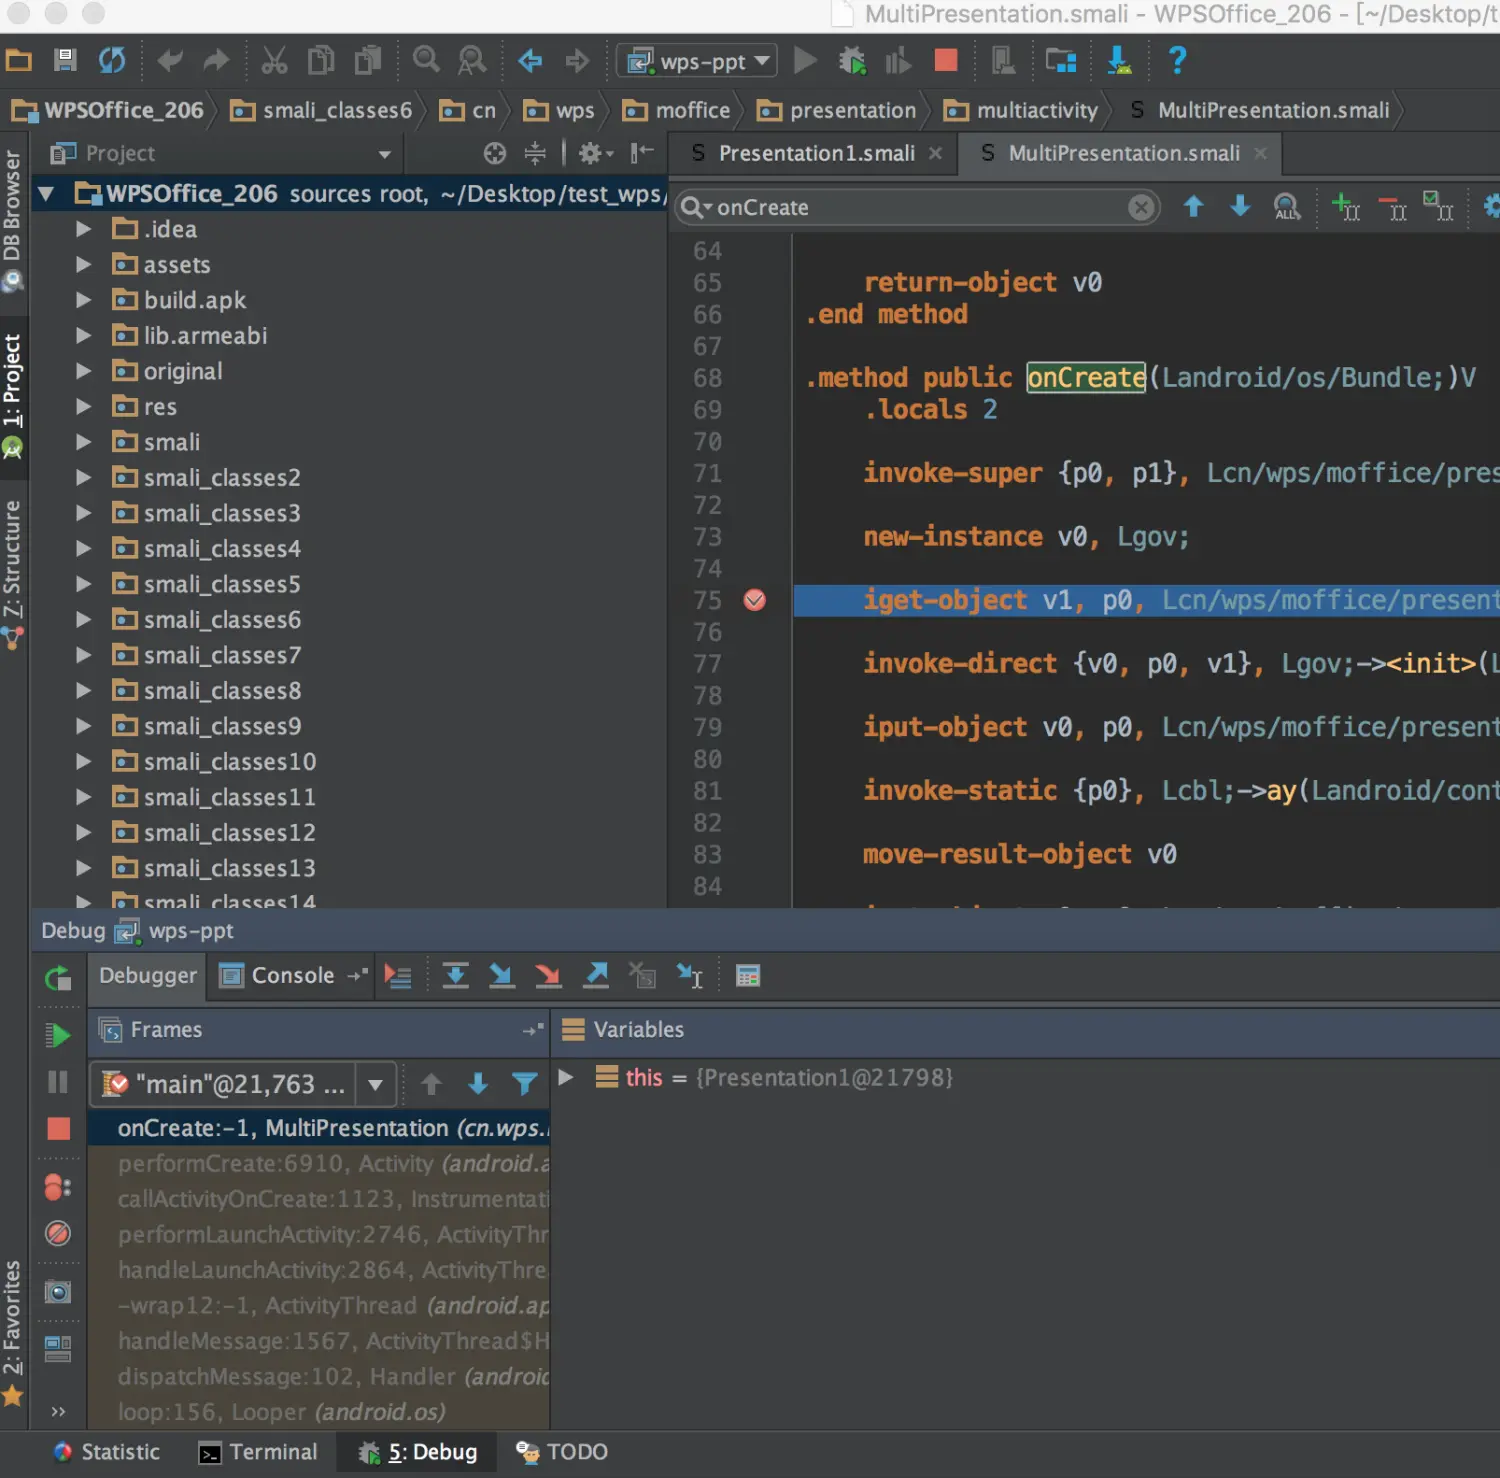
Task: Expand the res folder
Action: (84, 407)
